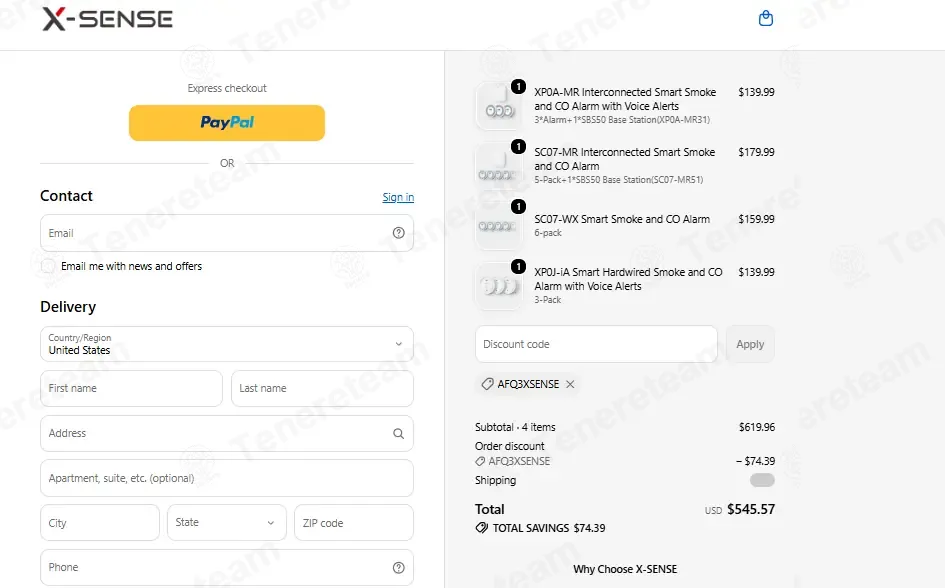The image size is (945, 588).
Task: Click the Subtotal $619.96 amount
Action: point(757,427)
